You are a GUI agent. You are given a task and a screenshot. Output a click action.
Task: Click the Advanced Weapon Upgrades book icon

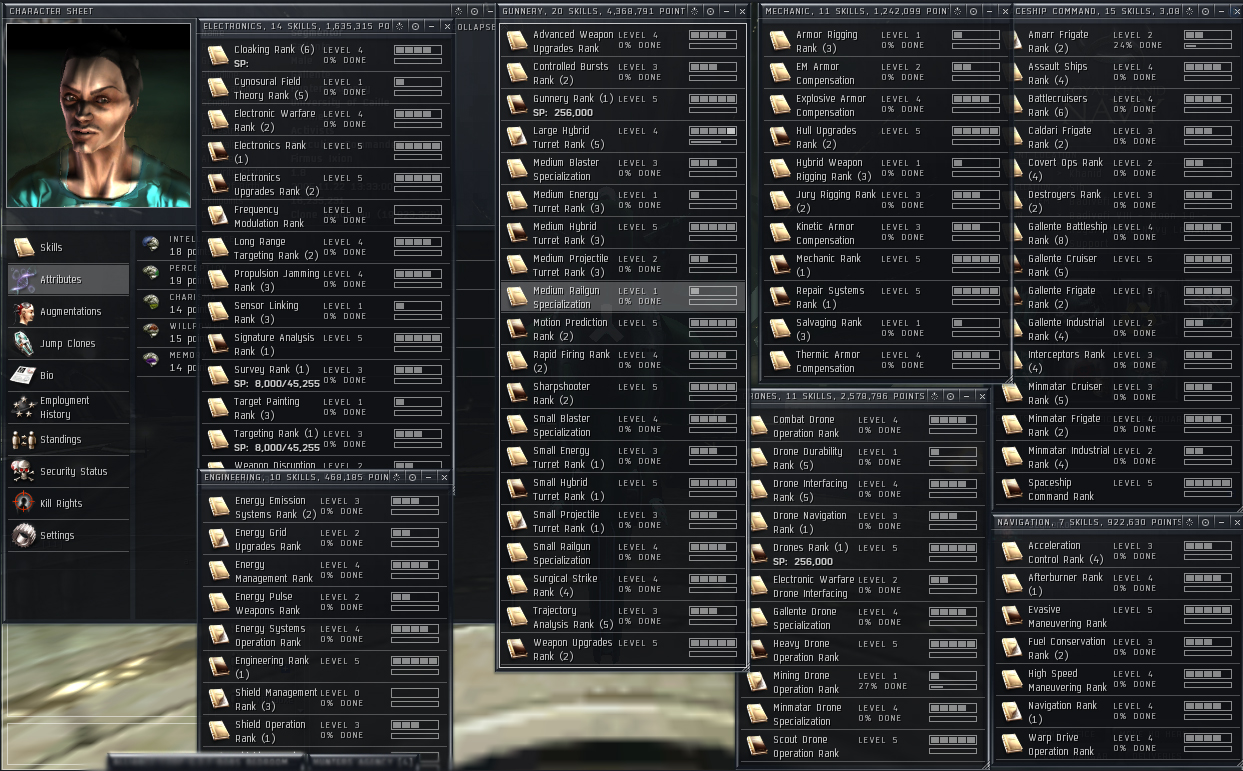coord(517,40)
